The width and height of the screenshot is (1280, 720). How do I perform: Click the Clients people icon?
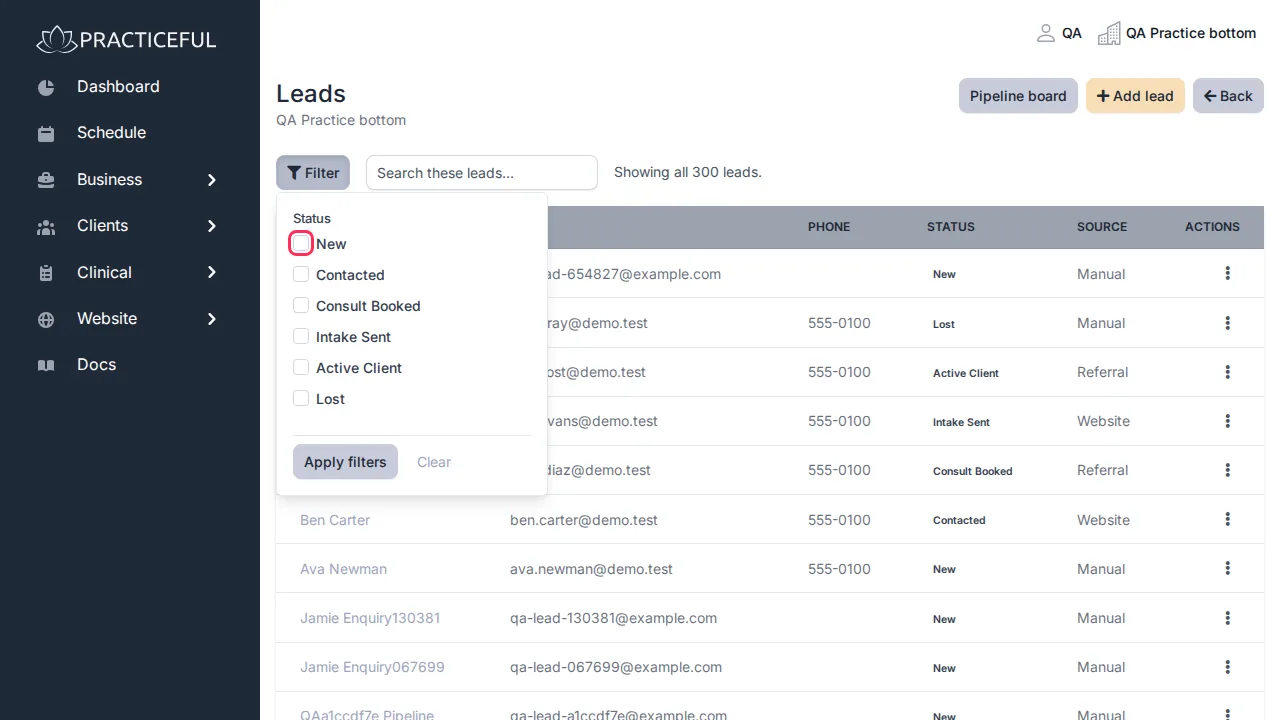(x=46, y=226)
